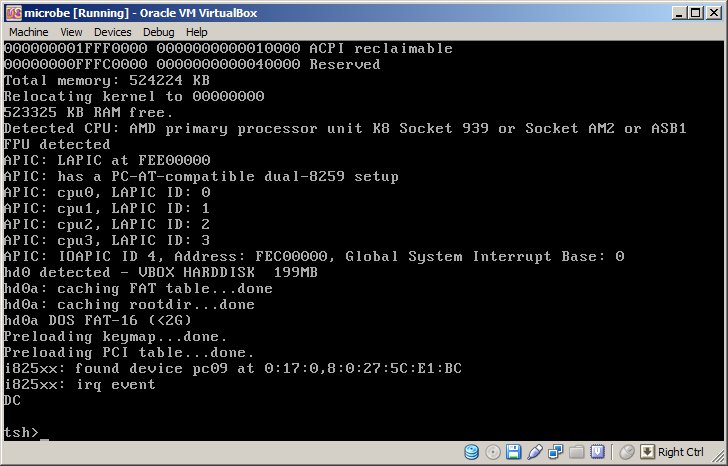The width and height of the screenshot is (728, 466).
Task: Click the 'i825xx: found device pc09' line
Action: 233,368
